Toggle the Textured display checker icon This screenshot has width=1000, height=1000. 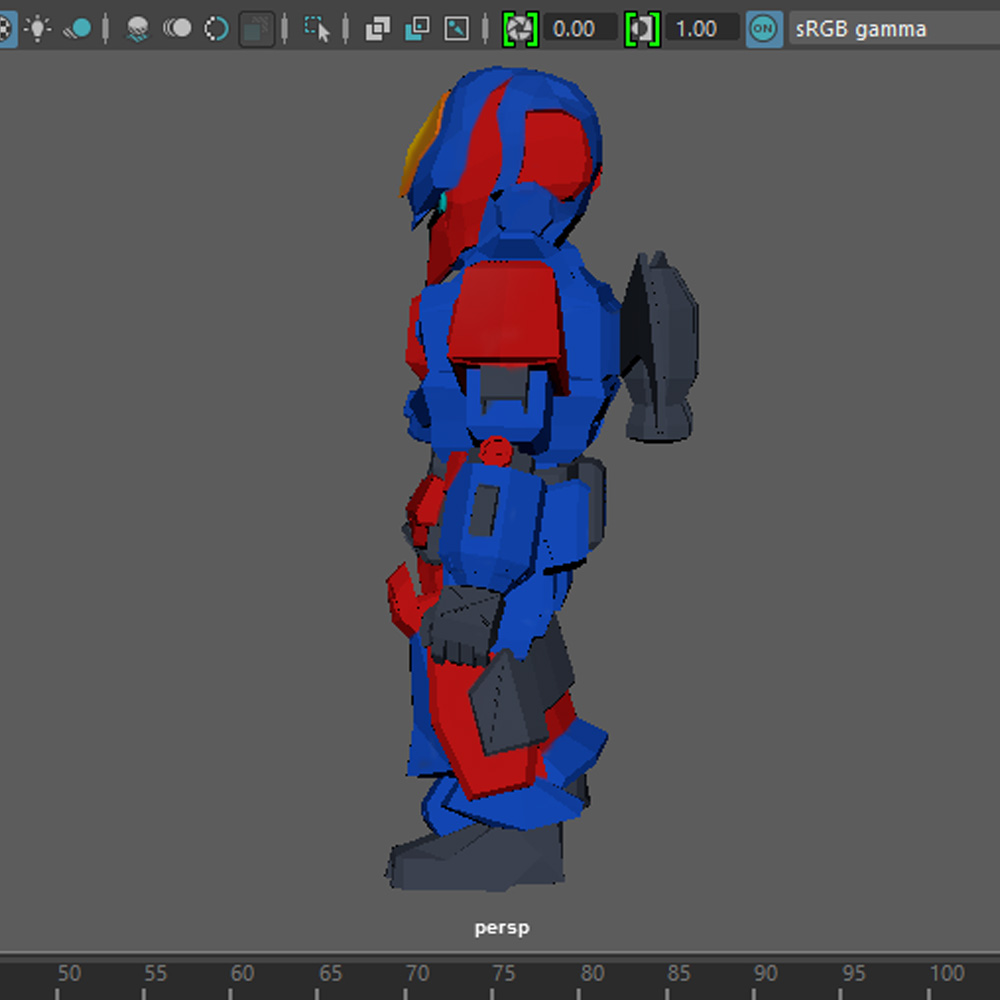pyautogui.click(x=5, y=28)
